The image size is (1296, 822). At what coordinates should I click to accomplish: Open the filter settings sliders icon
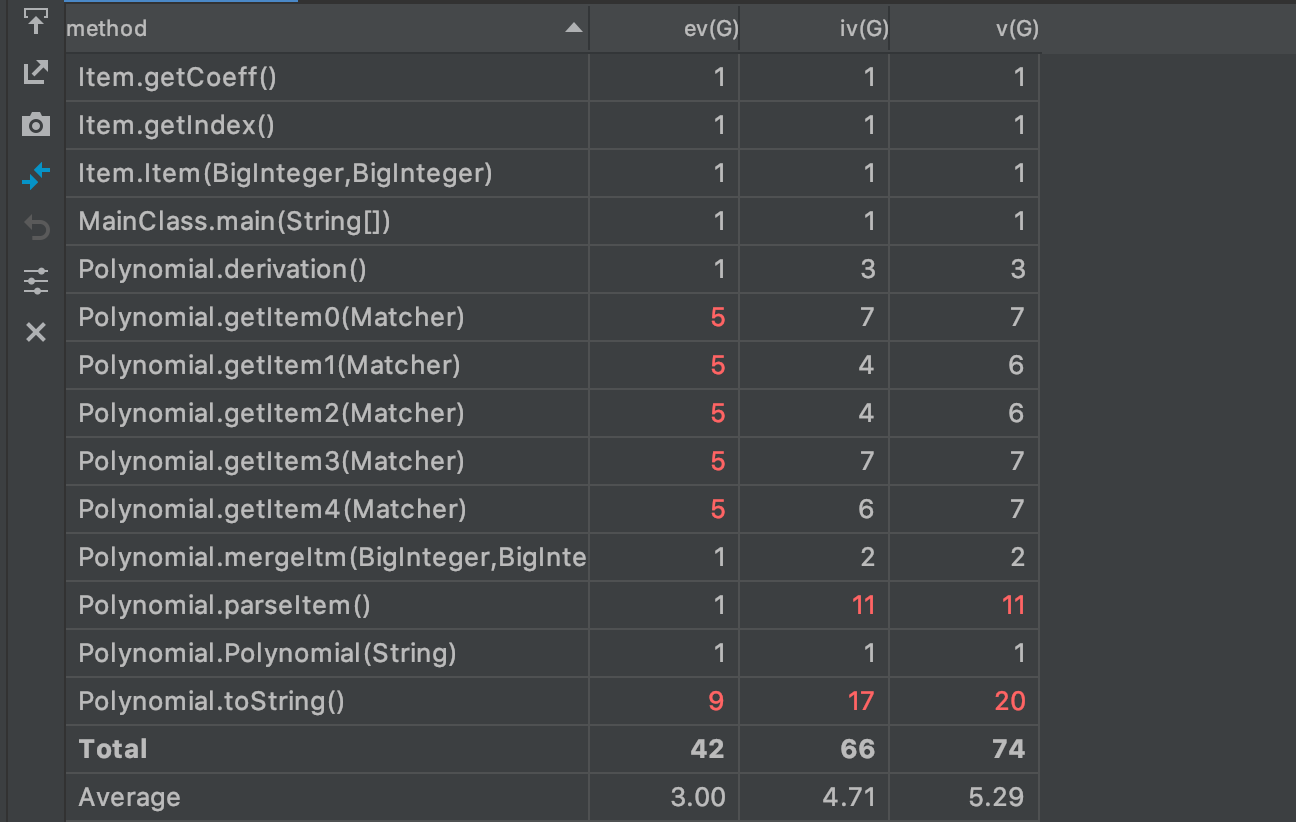(36, 281)
